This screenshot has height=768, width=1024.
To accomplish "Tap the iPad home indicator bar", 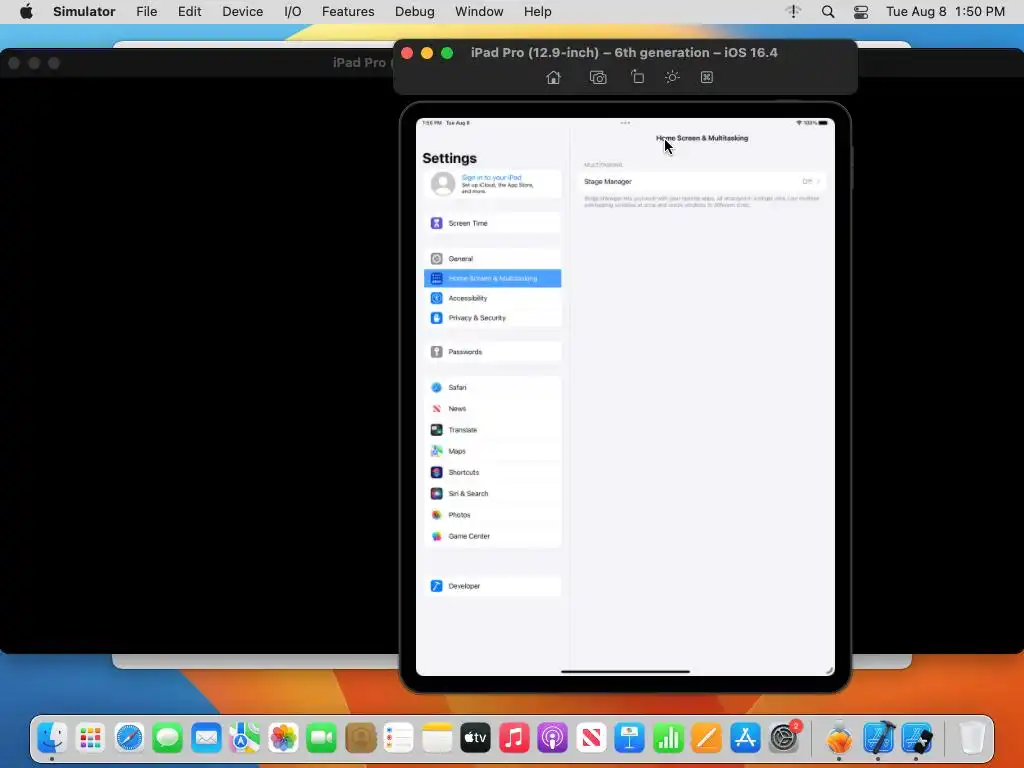I will click(625, 671).
